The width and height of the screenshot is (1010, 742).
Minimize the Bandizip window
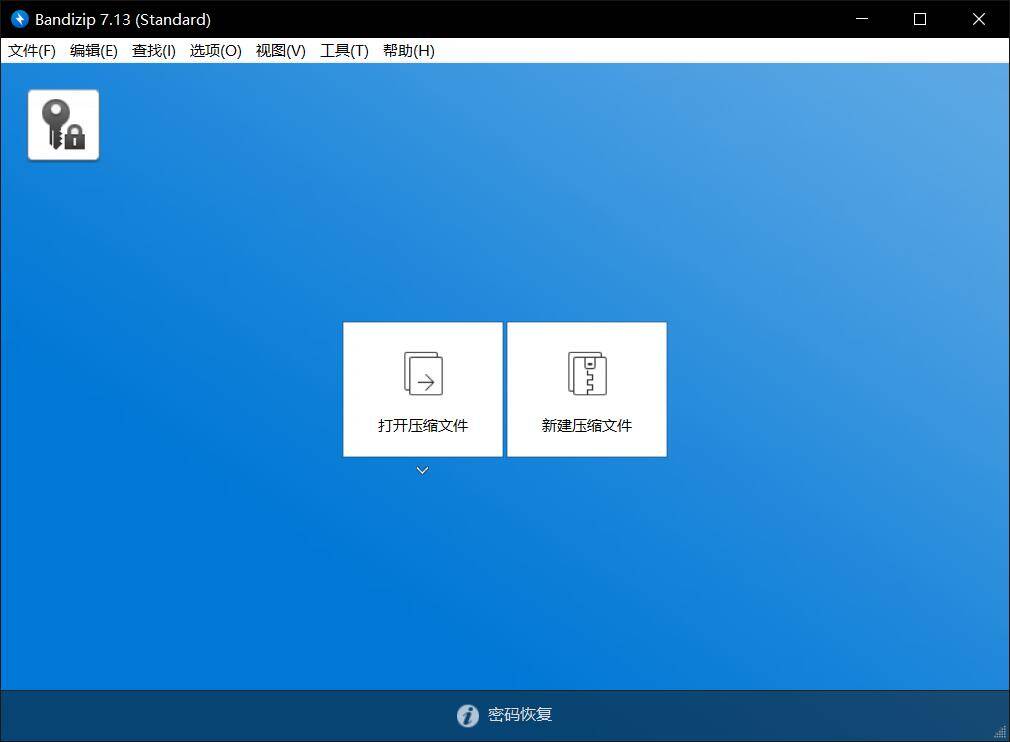862,19
